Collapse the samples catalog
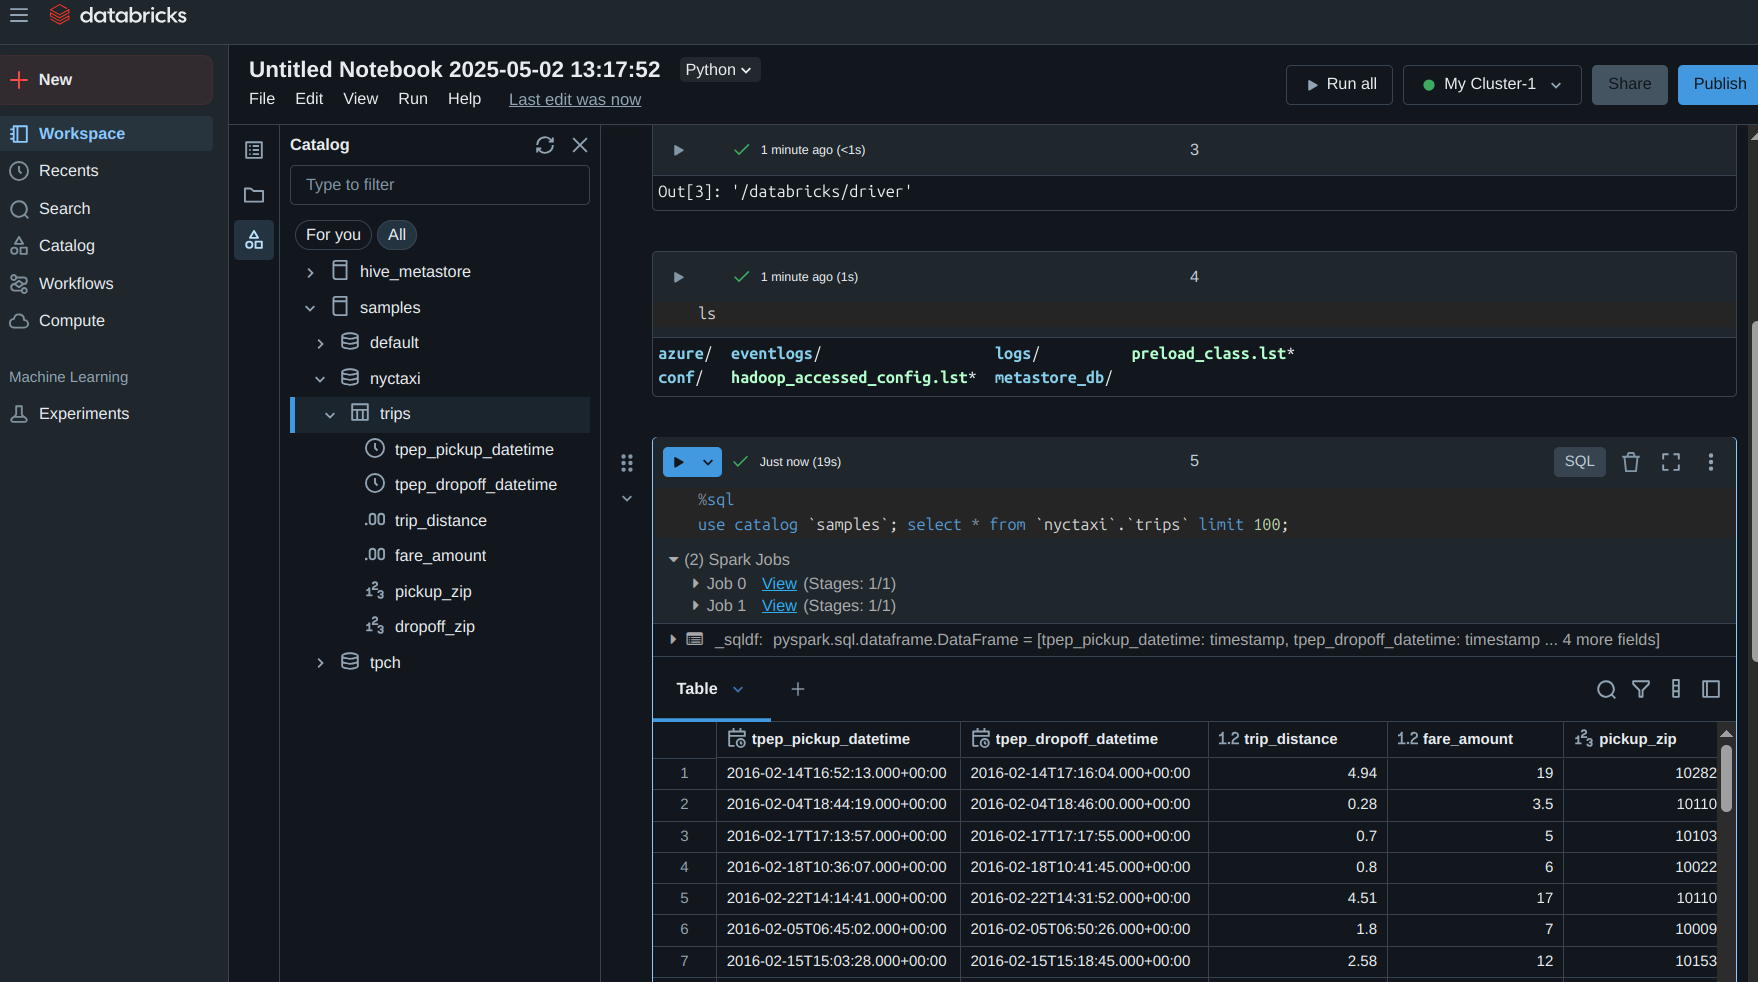 310,308
